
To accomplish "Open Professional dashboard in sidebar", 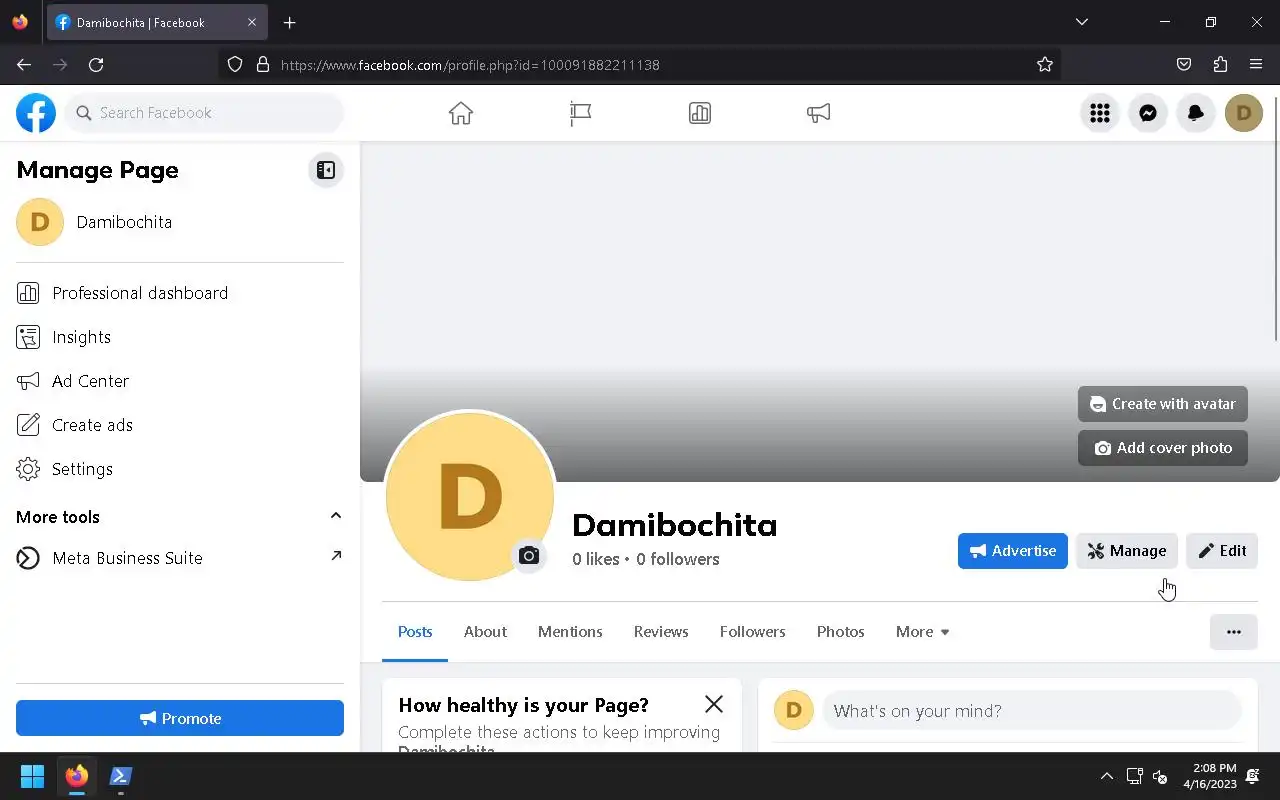I will coord(180,293).
